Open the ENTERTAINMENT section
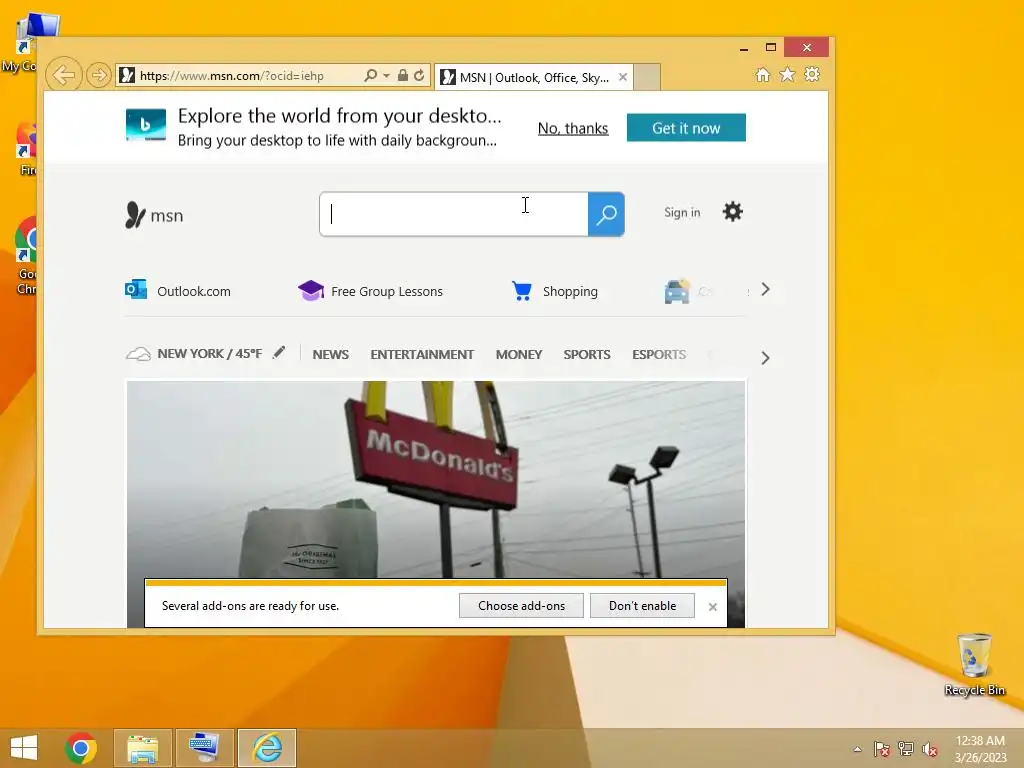Viewport: 1024px width, 768px height. pyautogui.click(x=422, y=355)
